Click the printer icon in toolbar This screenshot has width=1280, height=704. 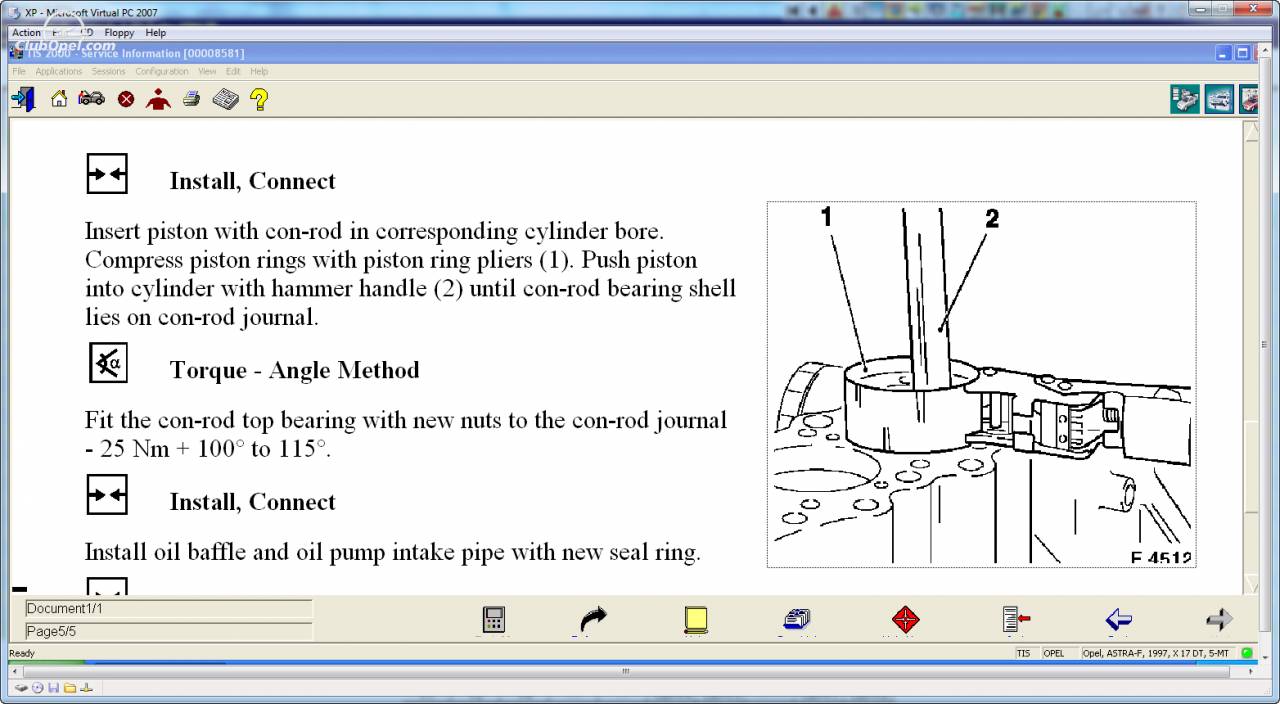click(x=192, y=99)
